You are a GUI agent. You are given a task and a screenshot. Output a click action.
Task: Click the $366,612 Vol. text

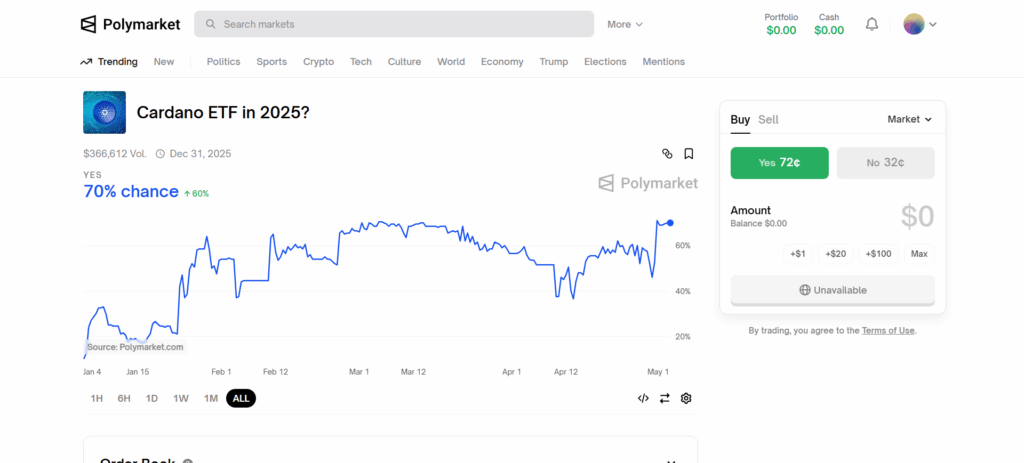[x=114, y=154]
